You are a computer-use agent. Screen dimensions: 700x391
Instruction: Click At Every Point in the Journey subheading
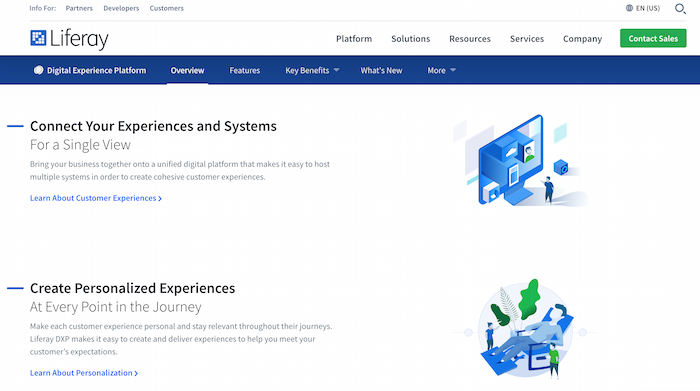click(116, 307)
